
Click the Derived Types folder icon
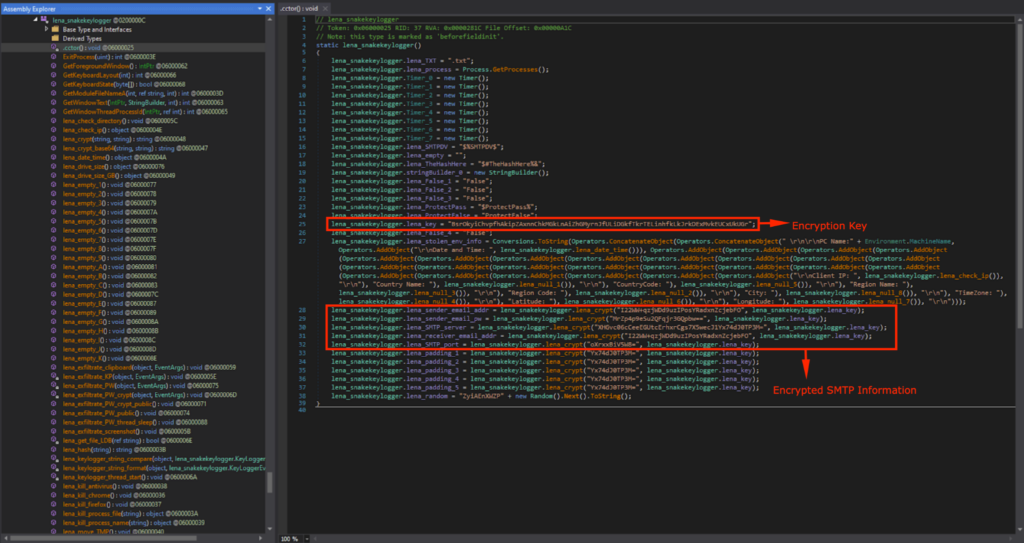click(55, 38)
